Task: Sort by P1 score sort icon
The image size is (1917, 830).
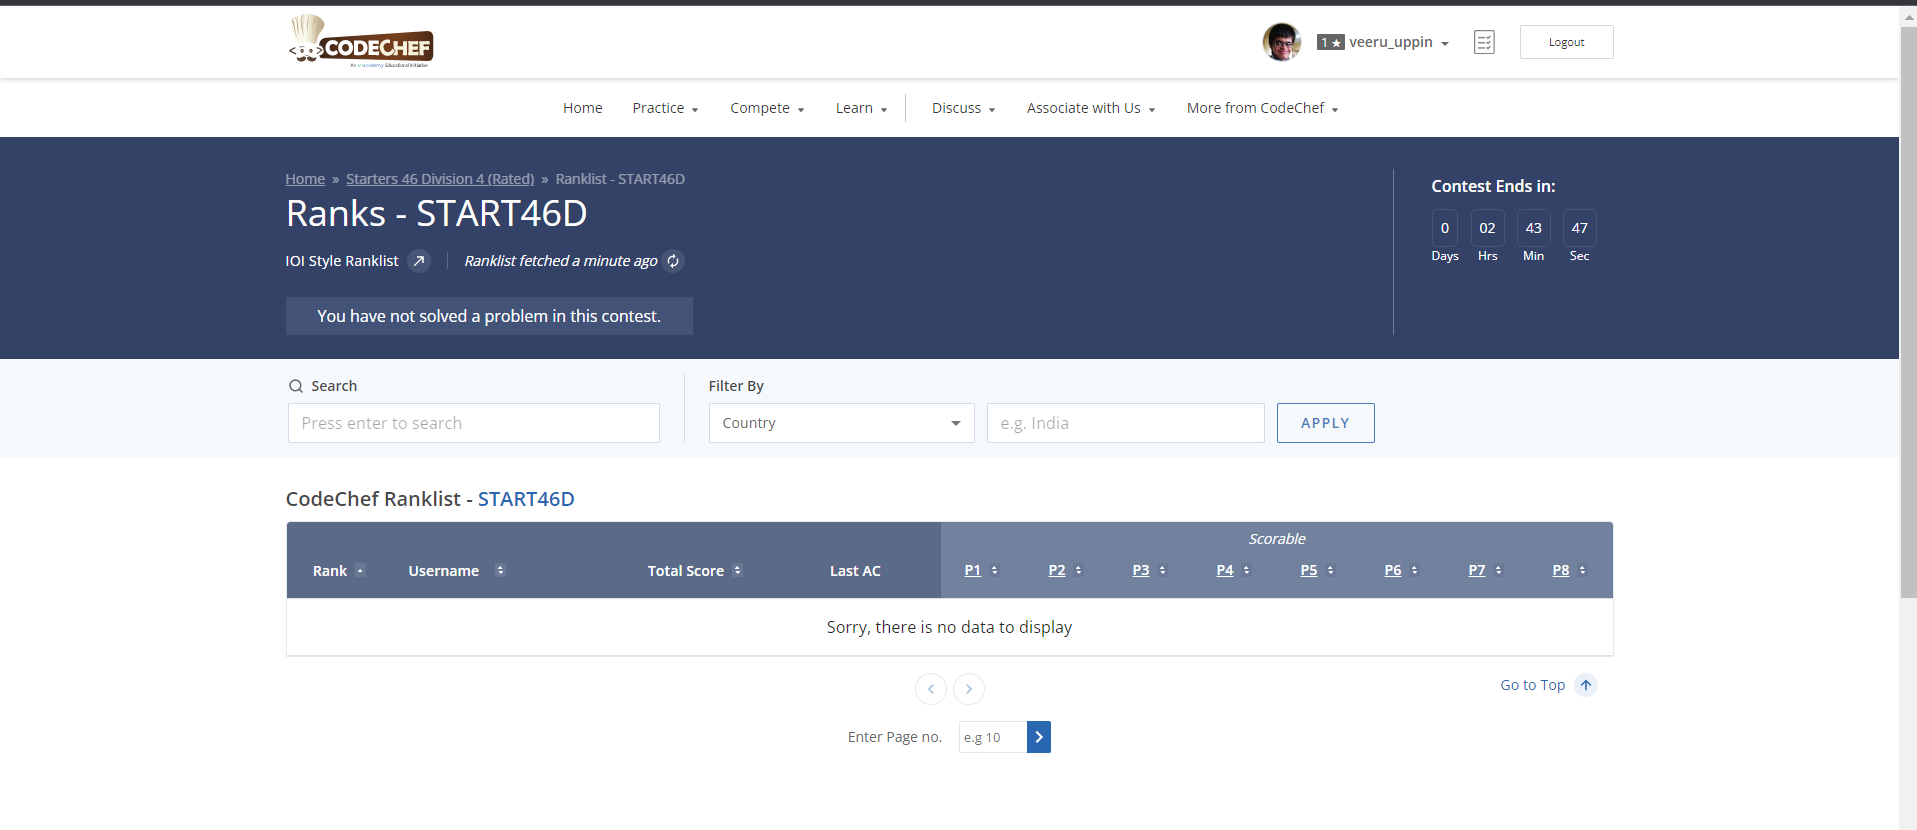Action: coord(994,570)
